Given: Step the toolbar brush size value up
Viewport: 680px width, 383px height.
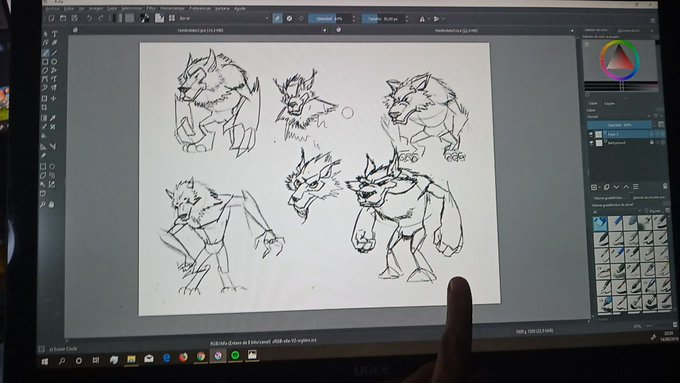Looking at the screenshot, I should [x=407, y=16].
